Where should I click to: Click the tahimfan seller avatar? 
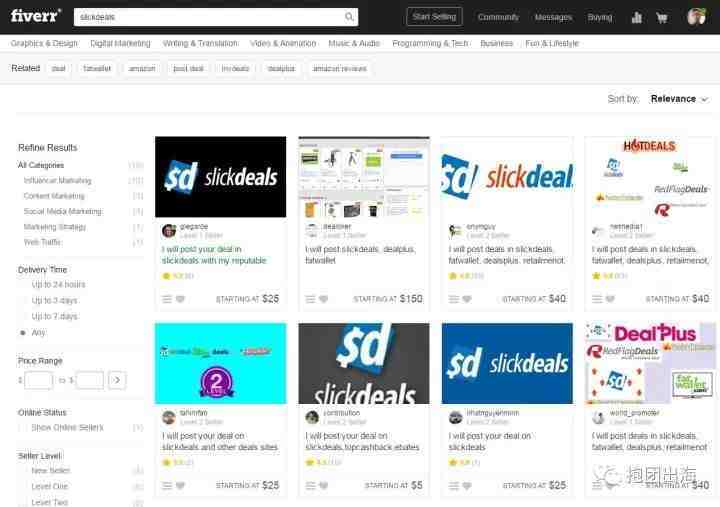click(169, 417)
